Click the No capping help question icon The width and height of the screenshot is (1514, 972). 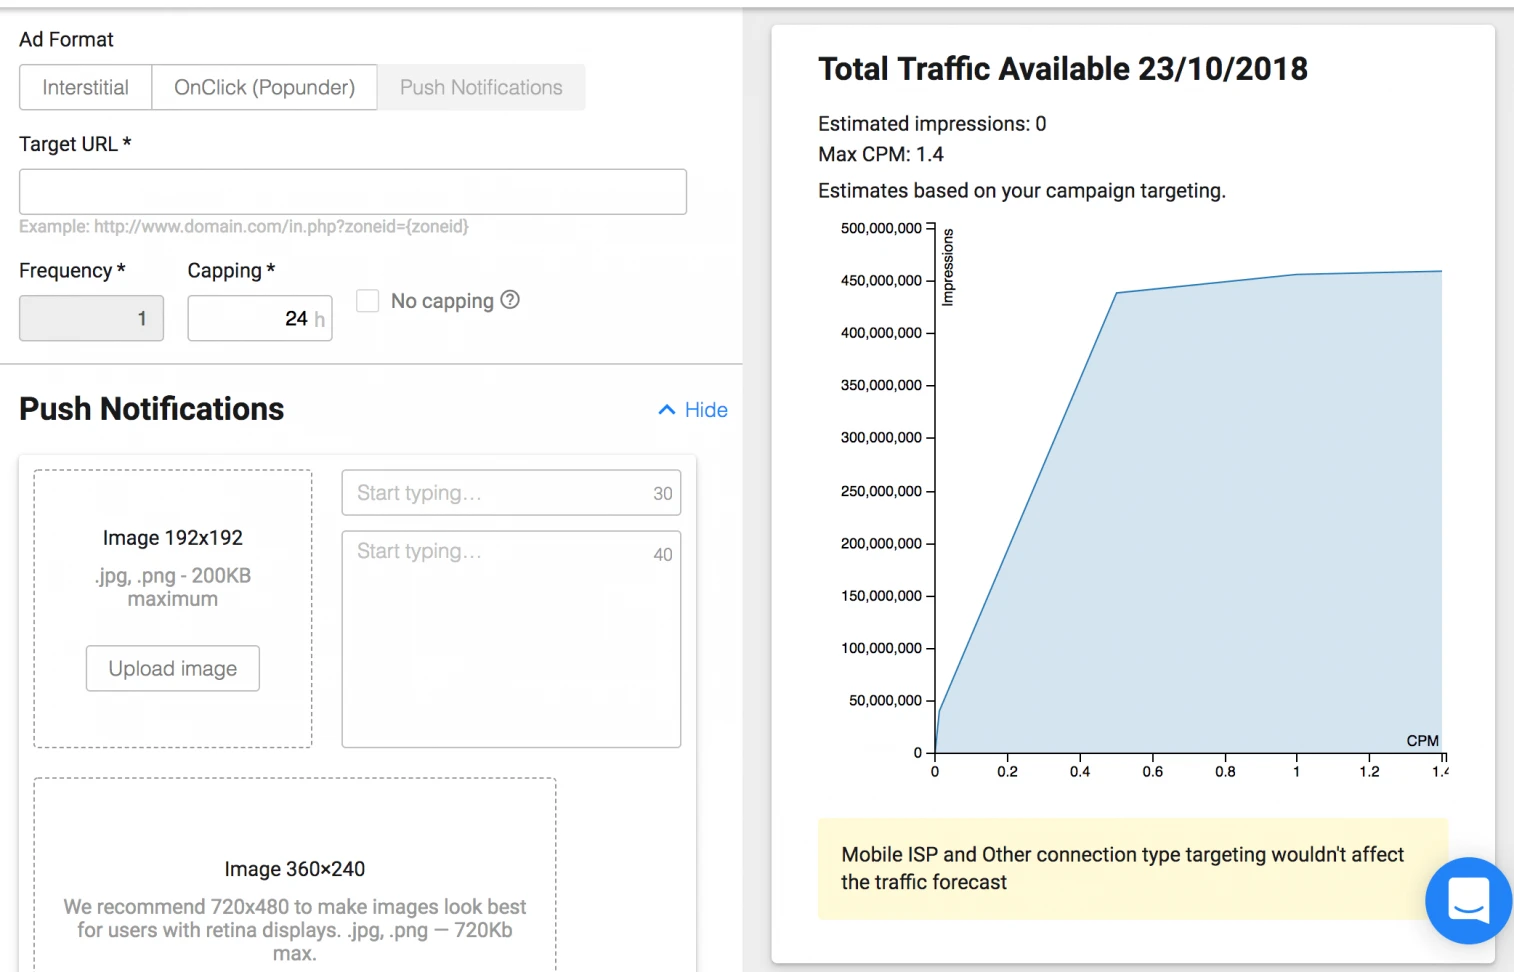point(510,299)
